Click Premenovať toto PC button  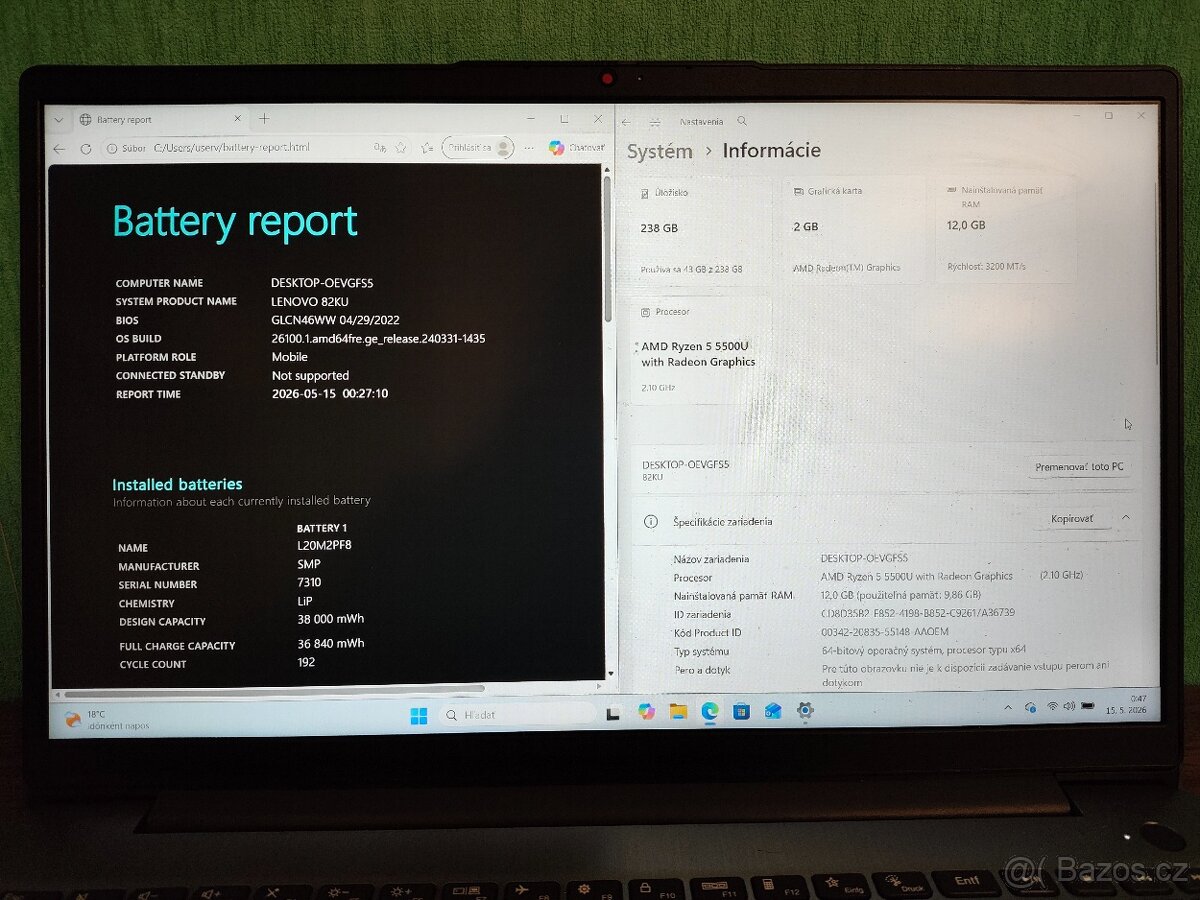(1079, 467)
